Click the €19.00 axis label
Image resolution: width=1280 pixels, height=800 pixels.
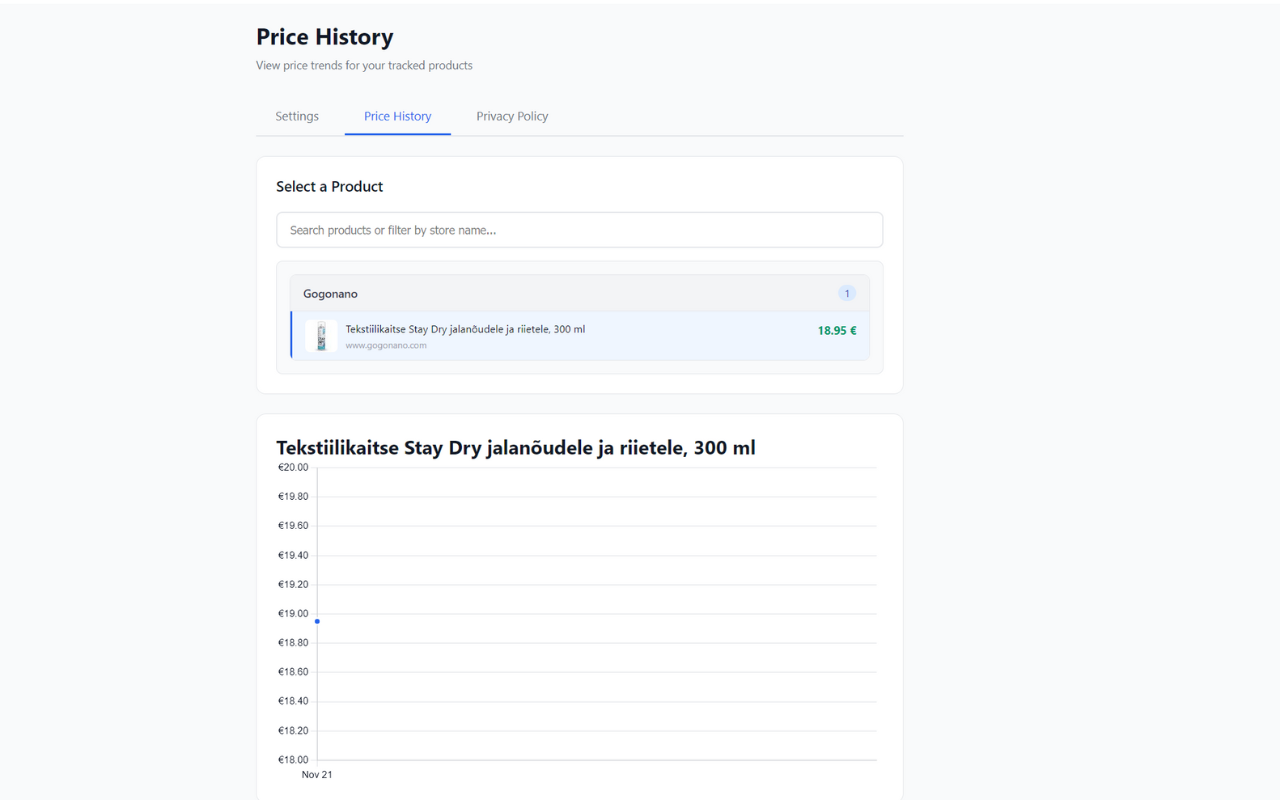293,613
